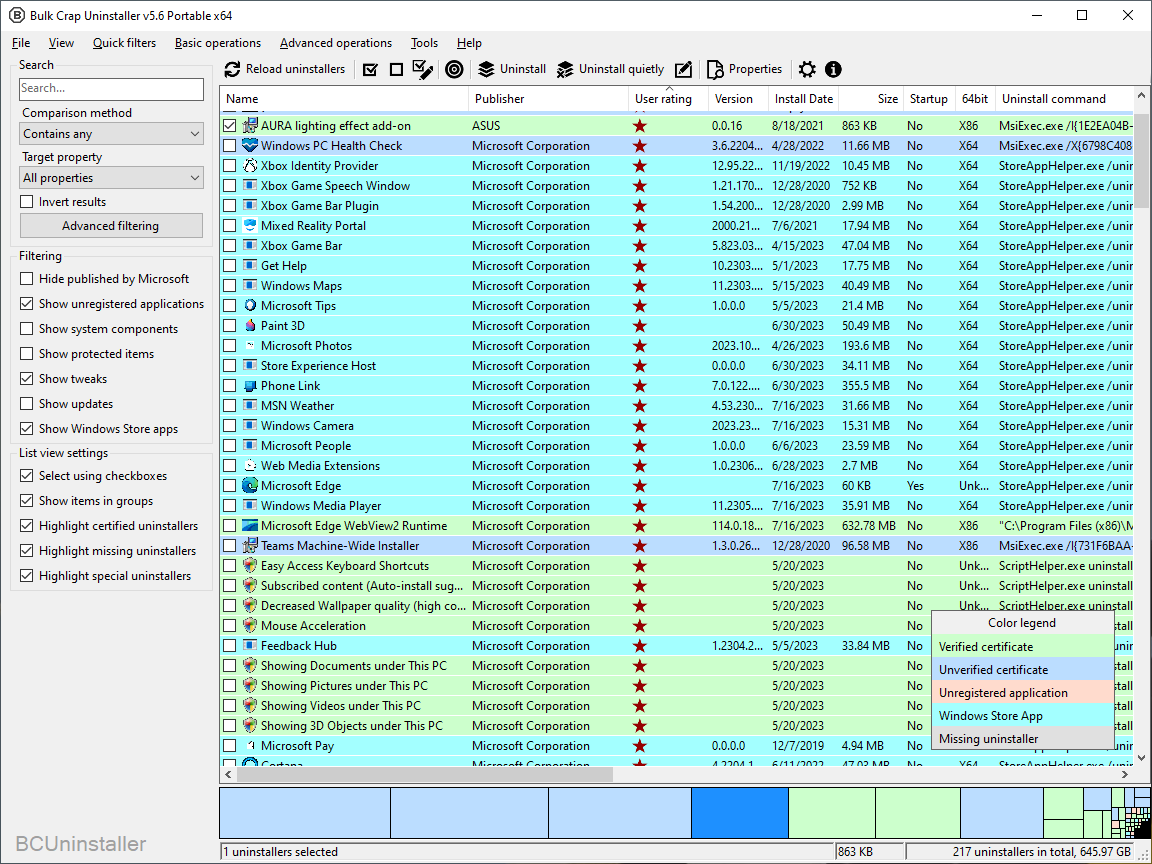Click the Paint 3D app icon
1152x864 pixels.
250,325
